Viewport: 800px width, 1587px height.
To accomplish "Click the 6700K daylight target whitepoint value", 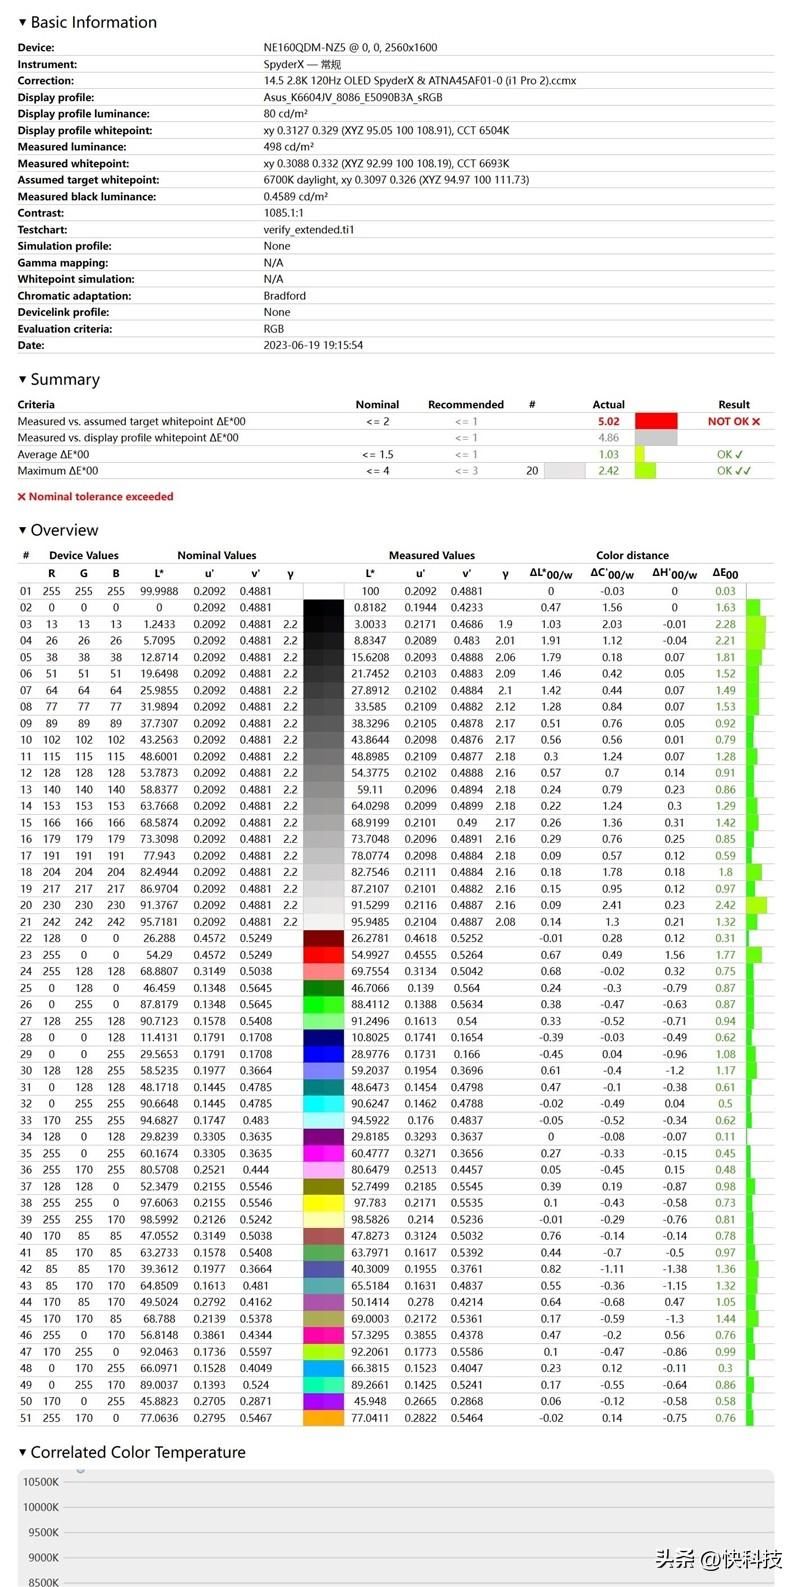I will 396,180.
